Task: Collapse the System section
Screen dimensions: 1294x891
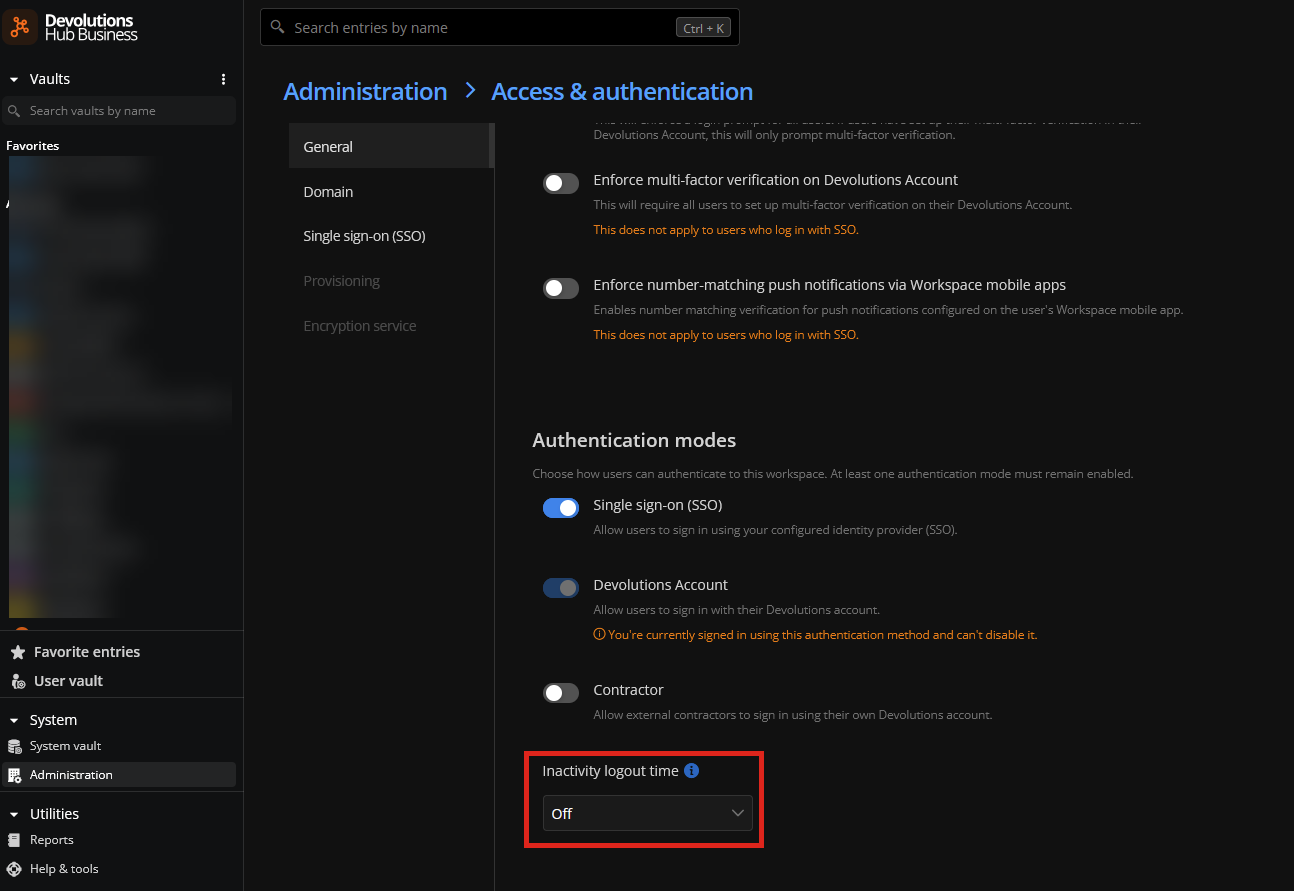Action: pos(14,720)
